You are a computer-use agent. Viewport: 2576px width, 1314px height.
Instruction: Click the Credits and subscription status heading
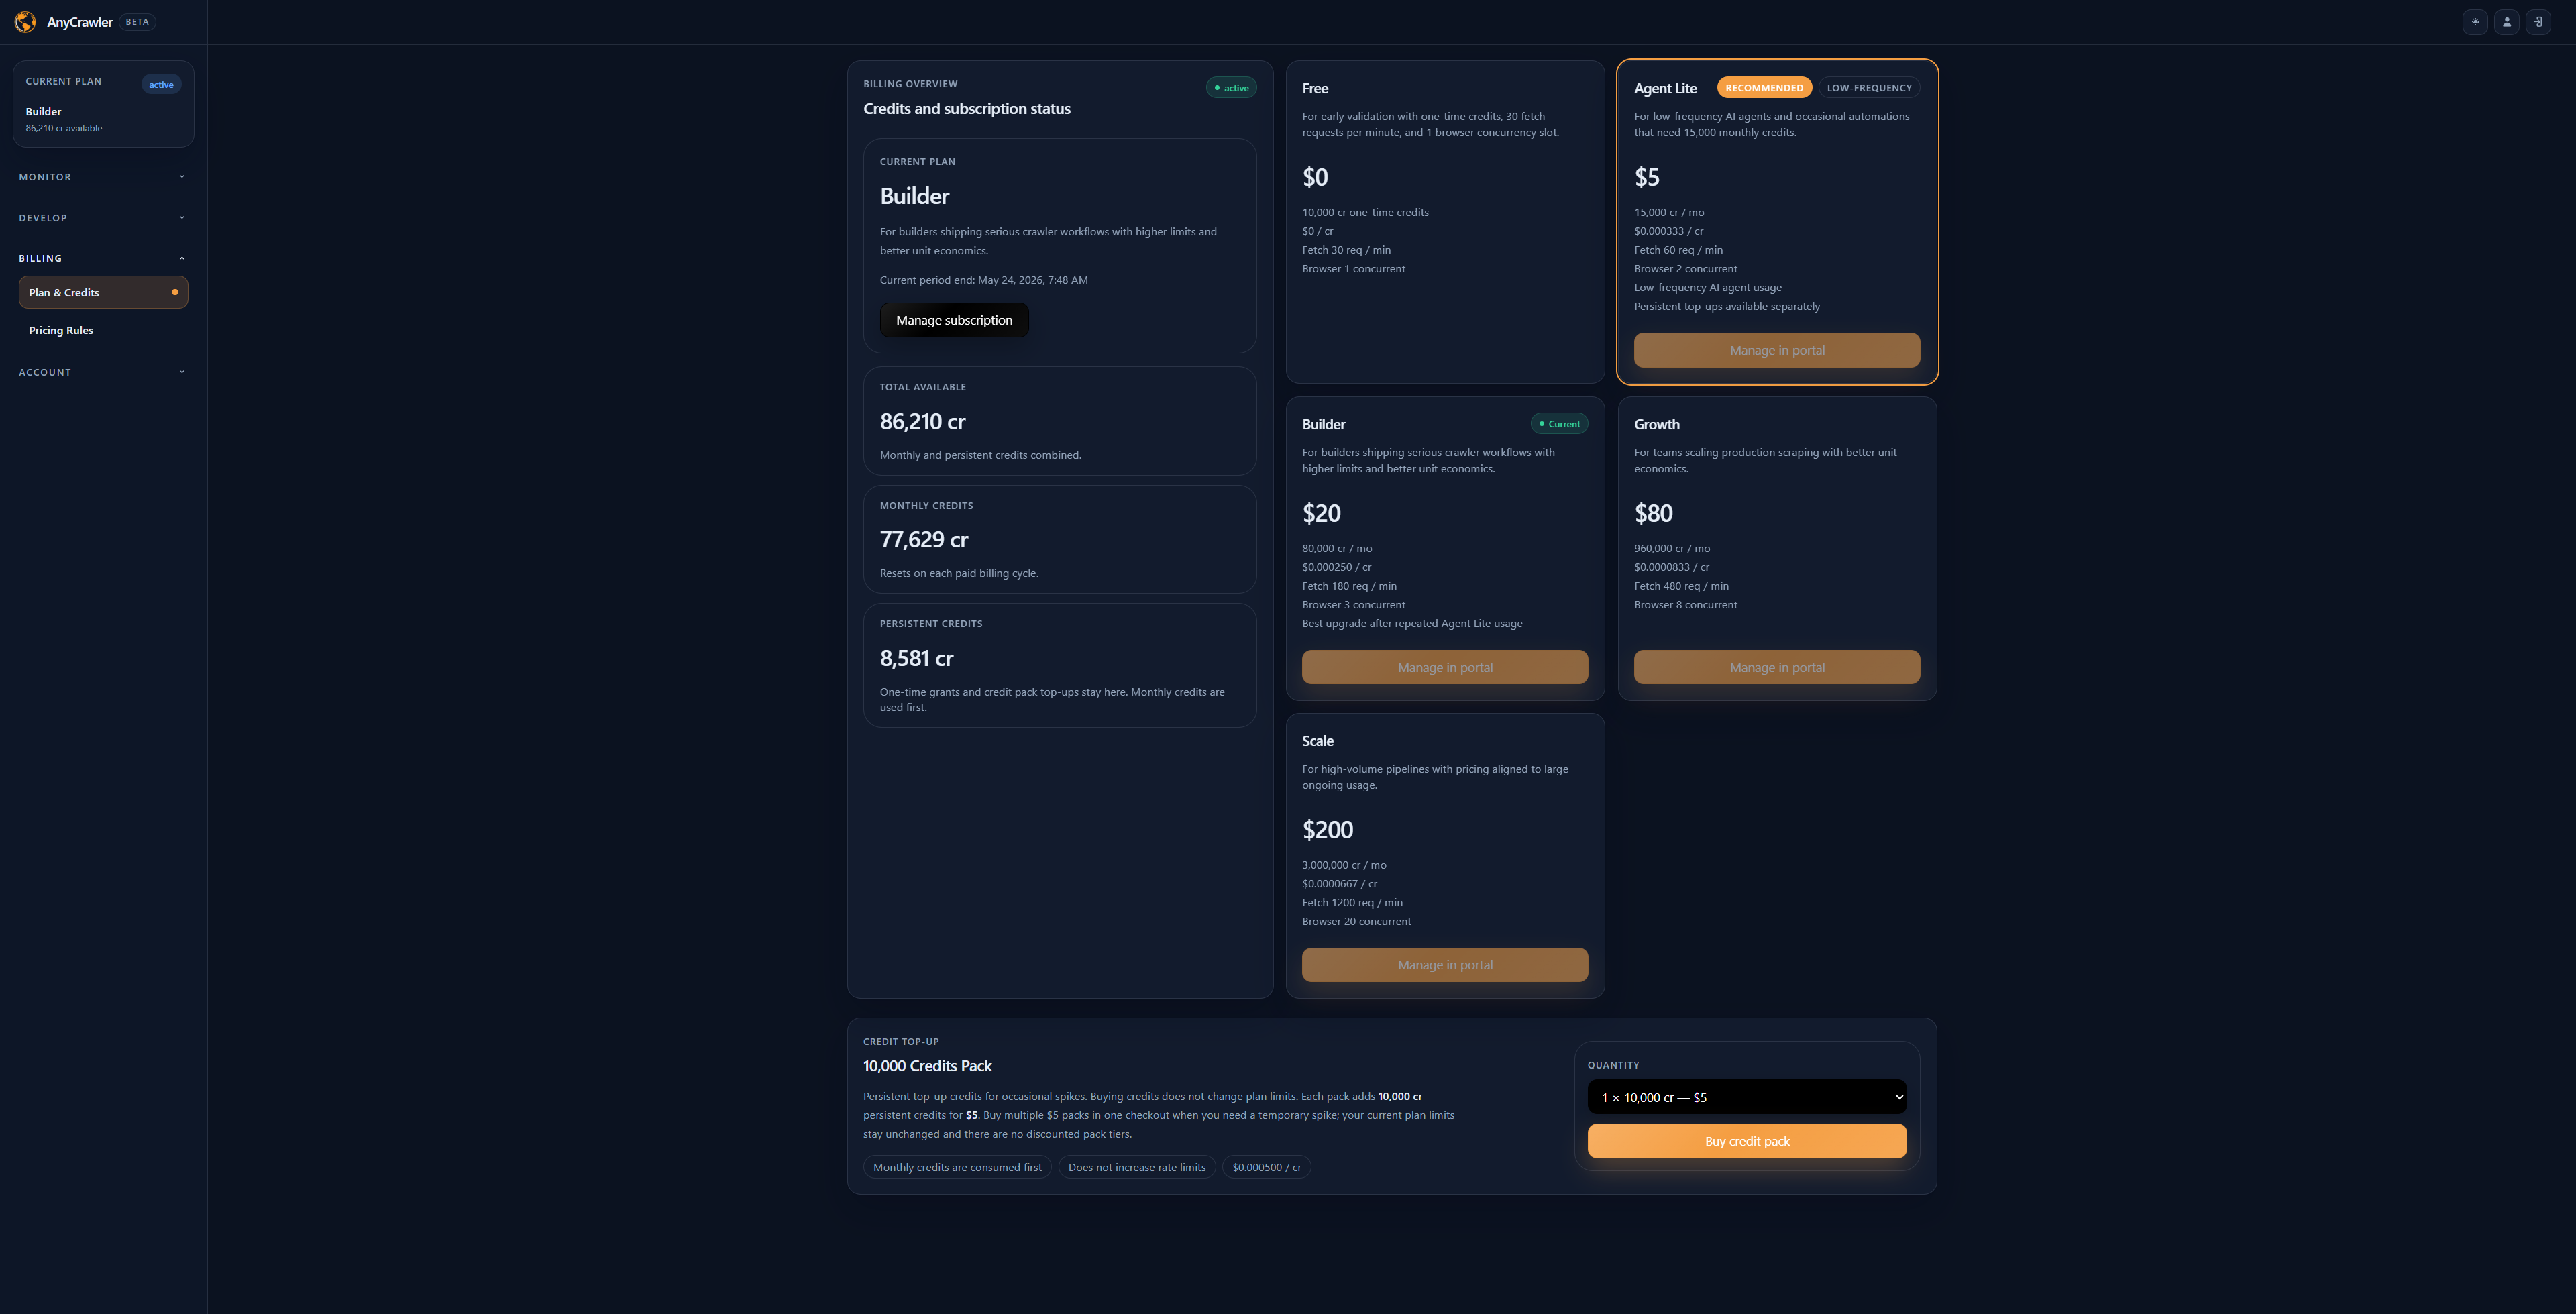click(x=966, y=109)
